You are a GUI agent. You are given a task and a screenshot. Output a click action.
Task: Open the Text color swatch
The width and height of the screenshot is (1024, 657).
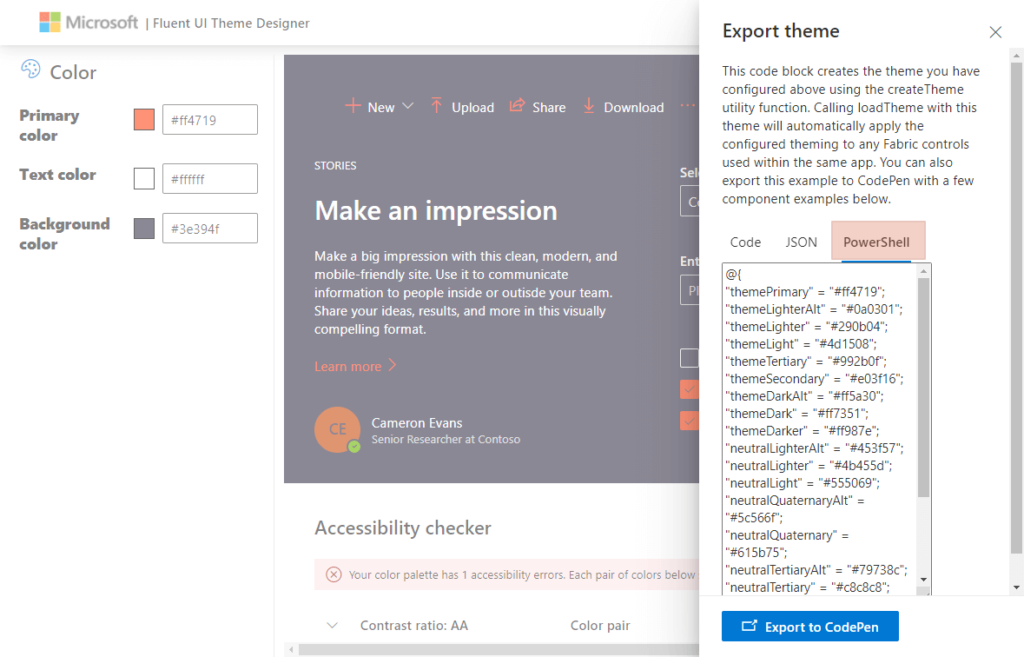tap(144, 178)
